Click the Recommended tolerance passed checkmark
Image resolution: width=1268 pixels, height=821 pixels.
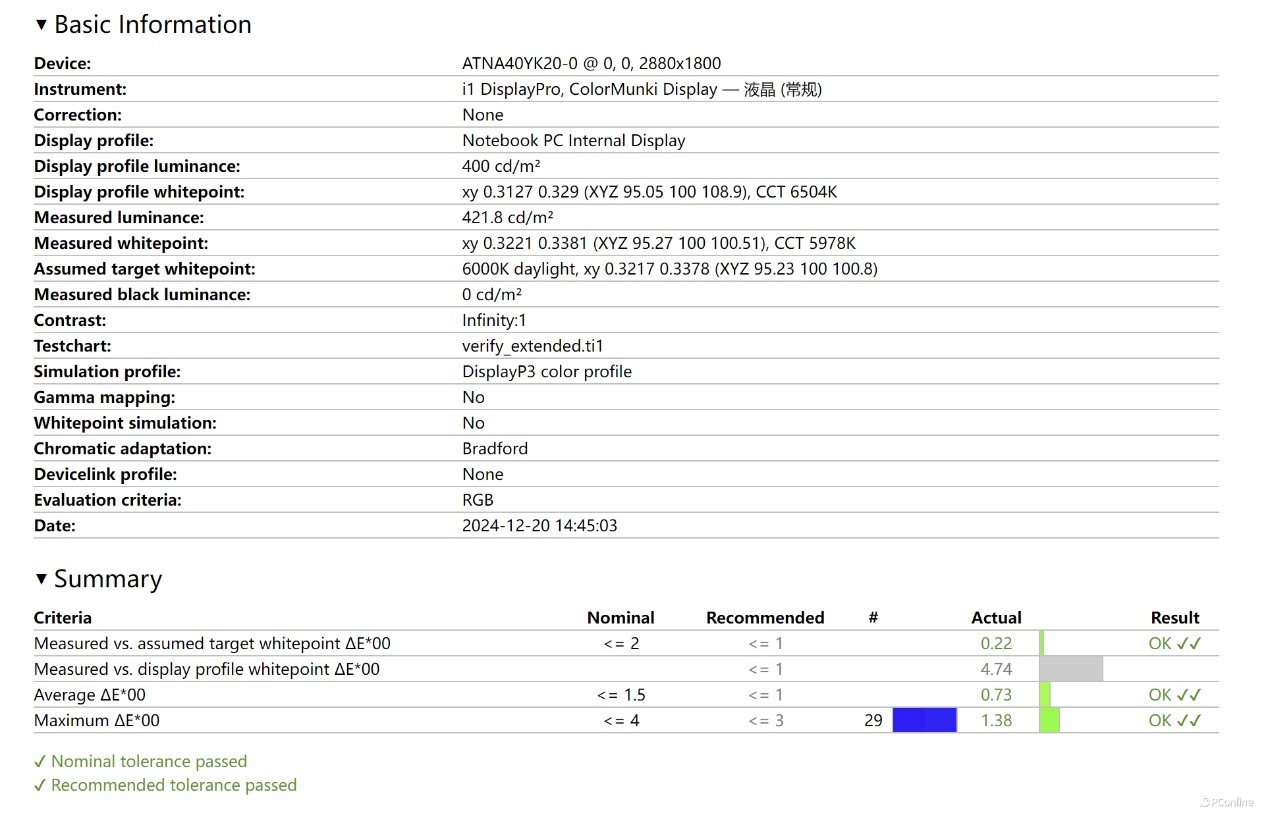(40, 785)
